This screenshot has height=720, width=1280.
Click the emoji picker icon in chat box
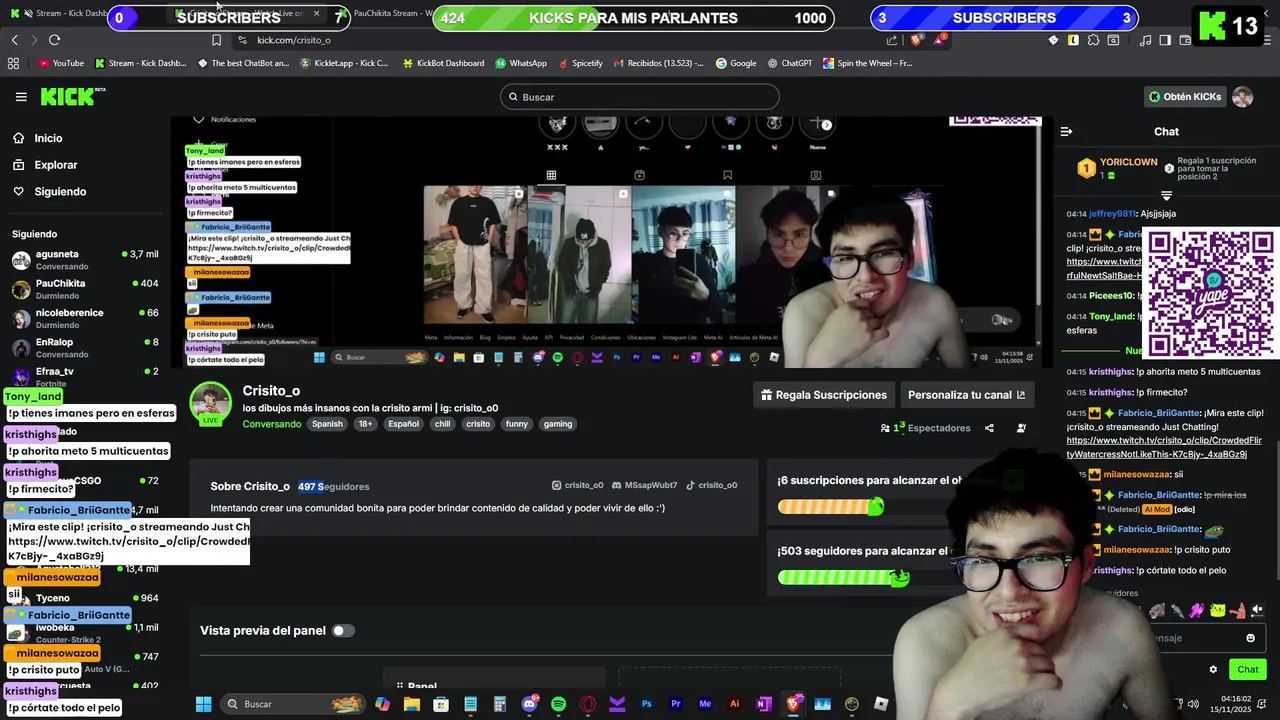pyautogui.click(x=1250, y=638)
